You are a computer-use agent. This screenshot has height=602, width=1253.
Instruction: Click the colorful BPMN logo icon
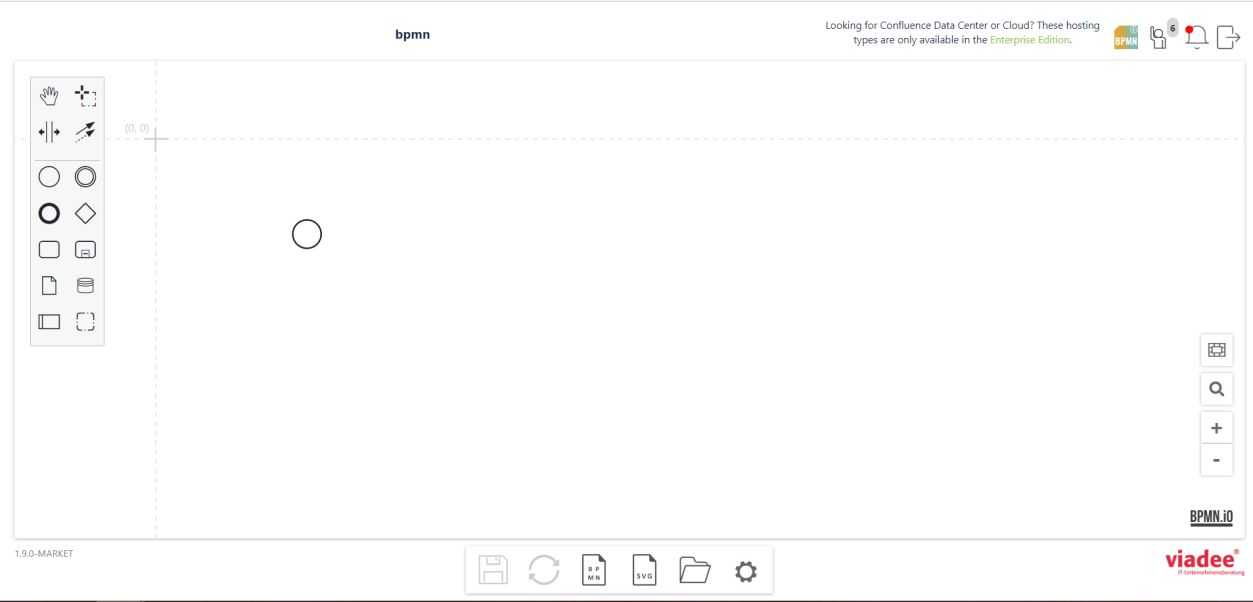[x=1126, y=37]
